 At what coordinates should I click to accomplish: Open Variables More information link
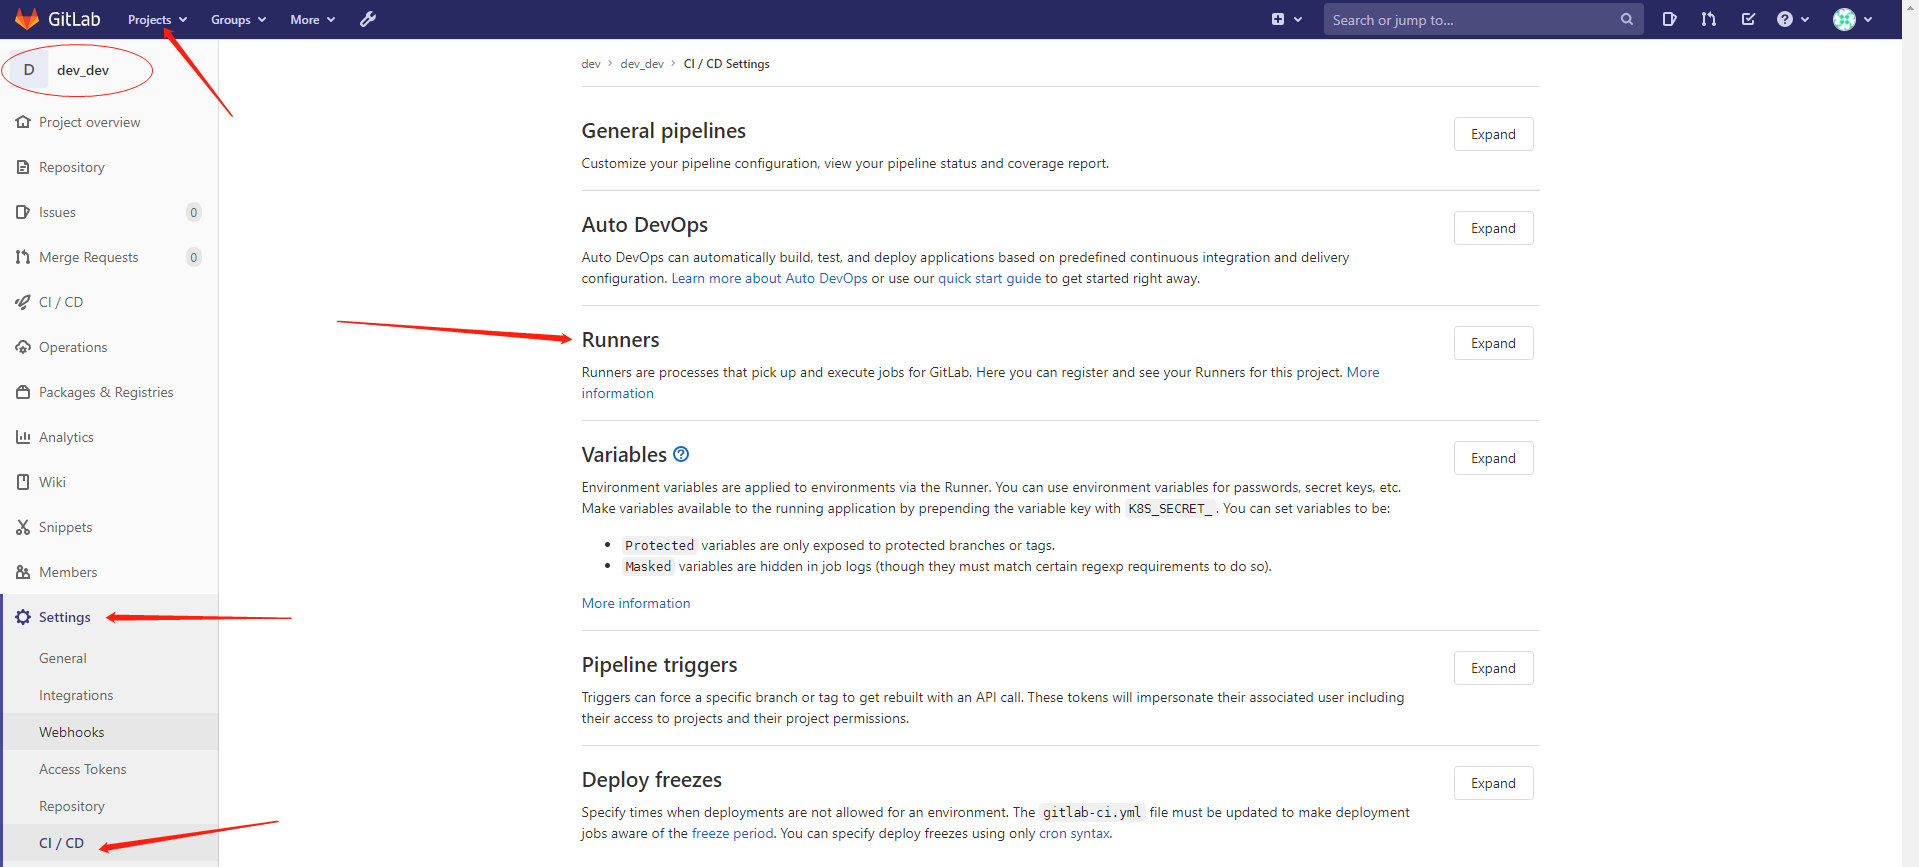(x=636, y=603)
